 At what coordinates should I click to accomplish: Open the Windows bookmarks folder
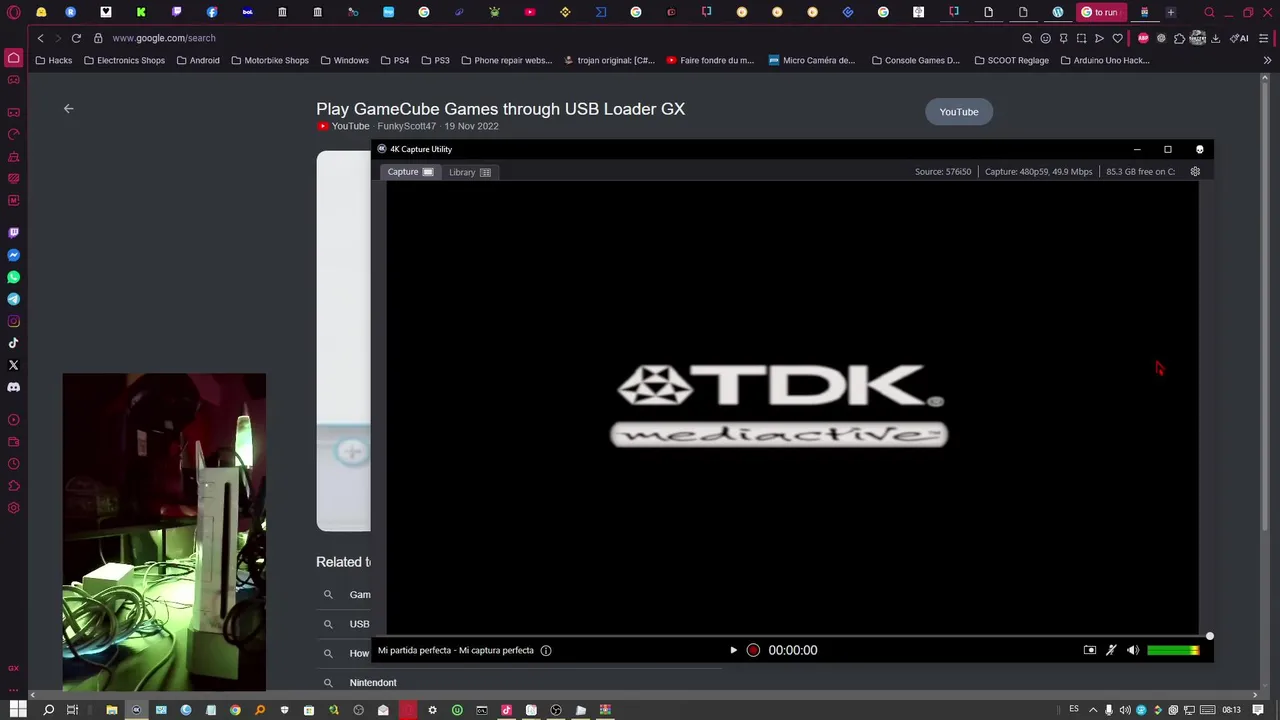coord(345,60)
